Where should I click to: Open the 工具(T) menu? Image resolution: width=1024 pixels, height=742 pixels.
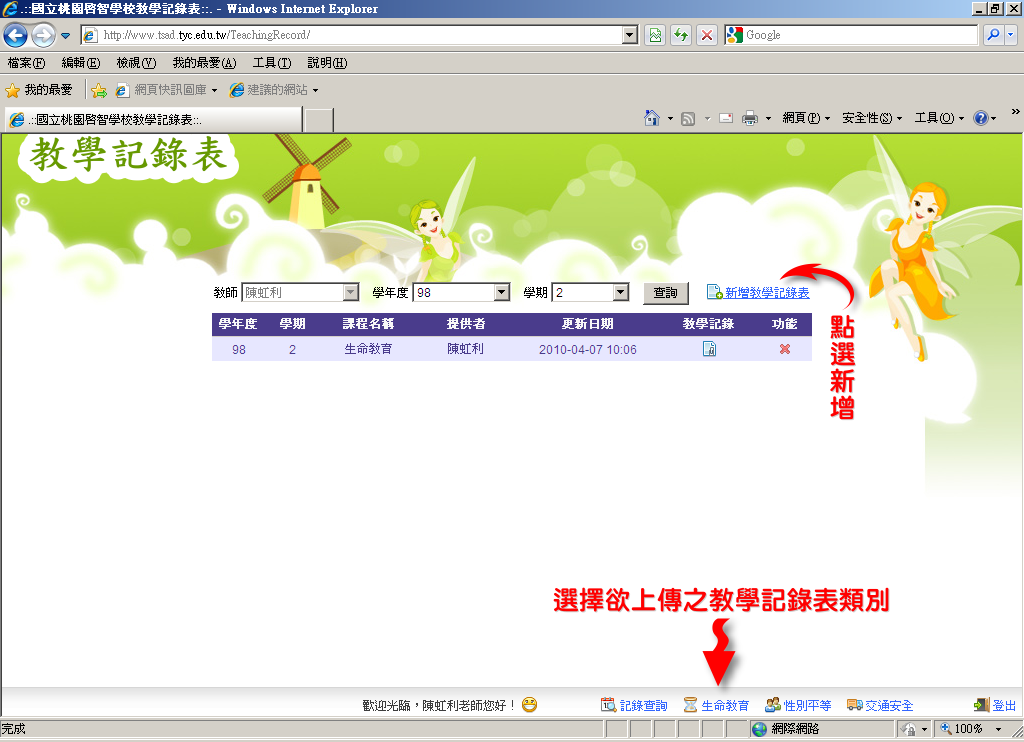[272, 63]
